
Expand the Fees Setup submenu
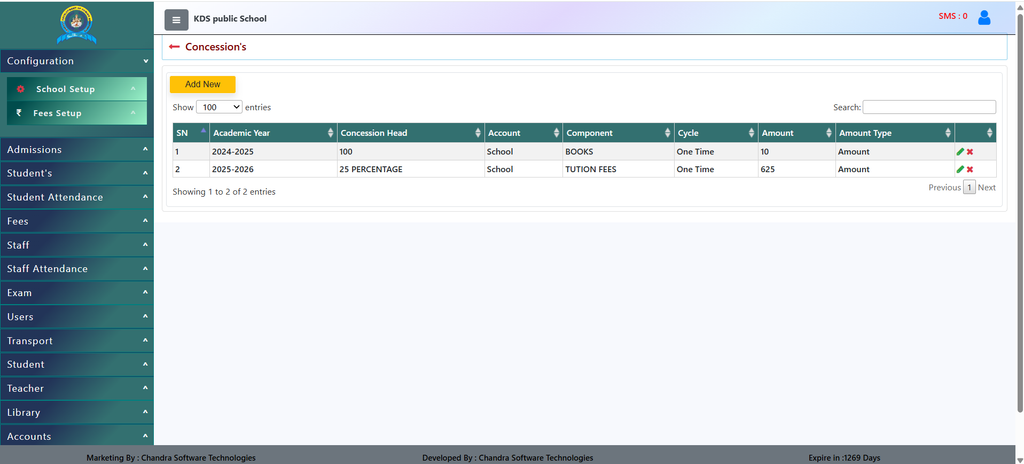(x=77, y=113)
